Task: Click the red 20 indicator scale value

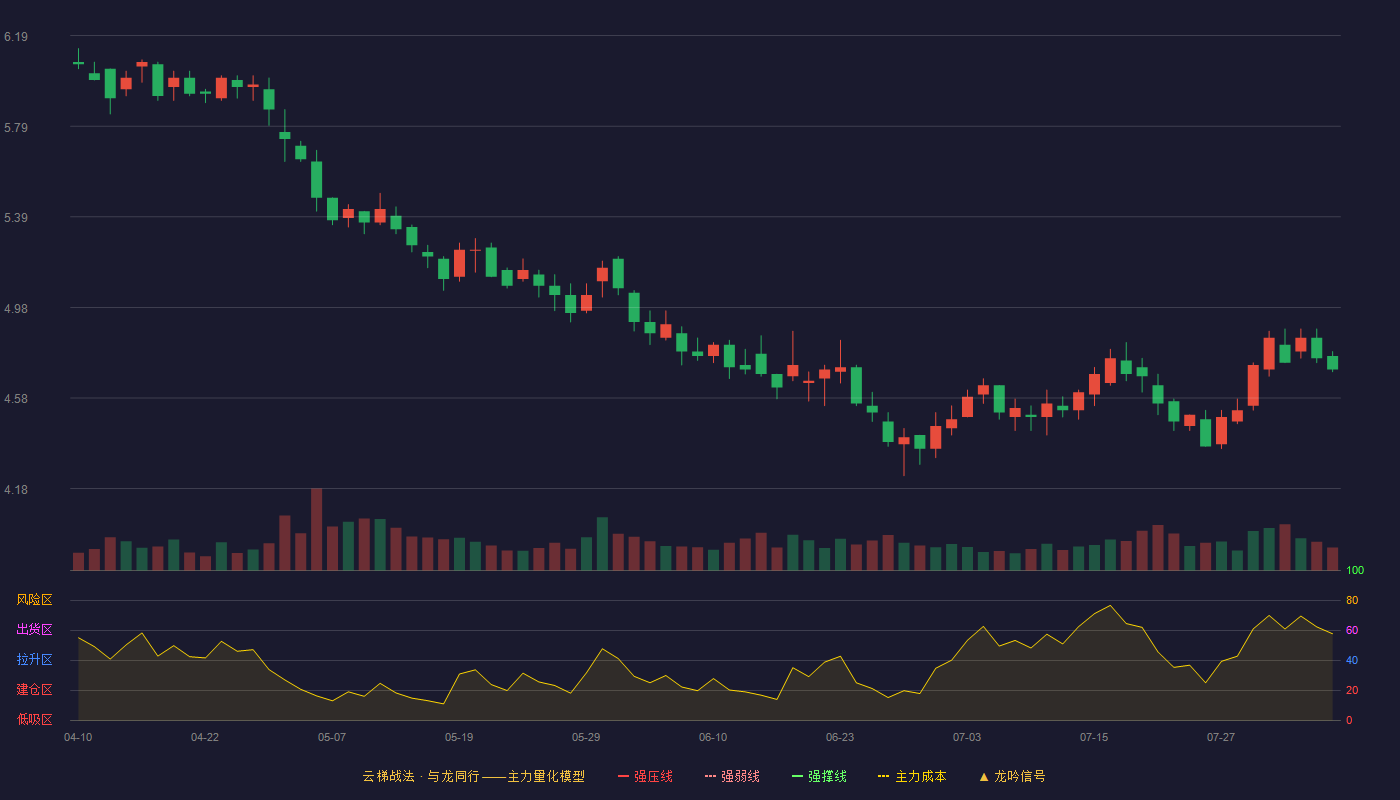Action: click(1352, 691)
